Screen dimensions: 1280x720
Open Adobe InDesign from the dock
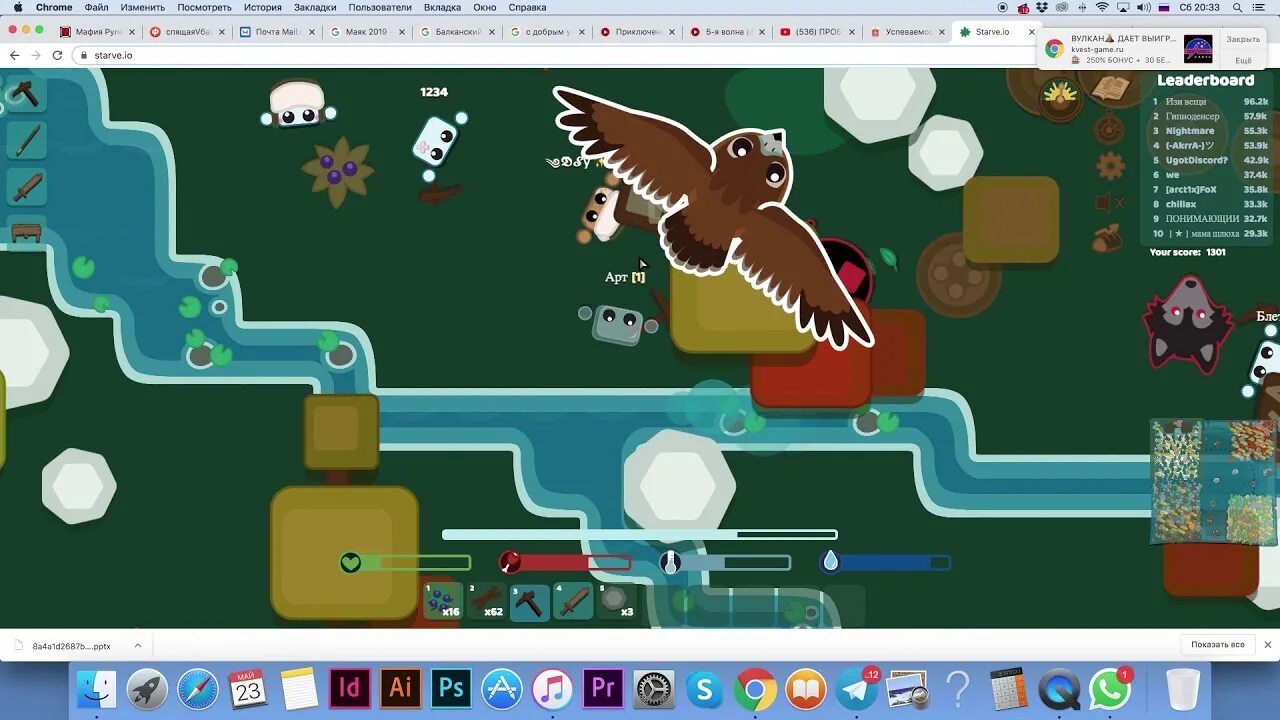pos(350,689)
